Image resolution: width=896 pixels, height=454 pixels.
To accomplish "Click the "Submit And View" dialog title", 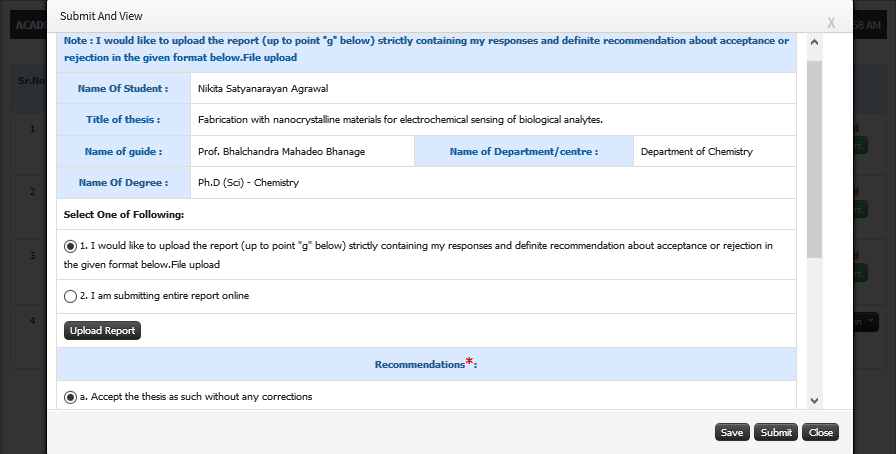I will (101, 16).
